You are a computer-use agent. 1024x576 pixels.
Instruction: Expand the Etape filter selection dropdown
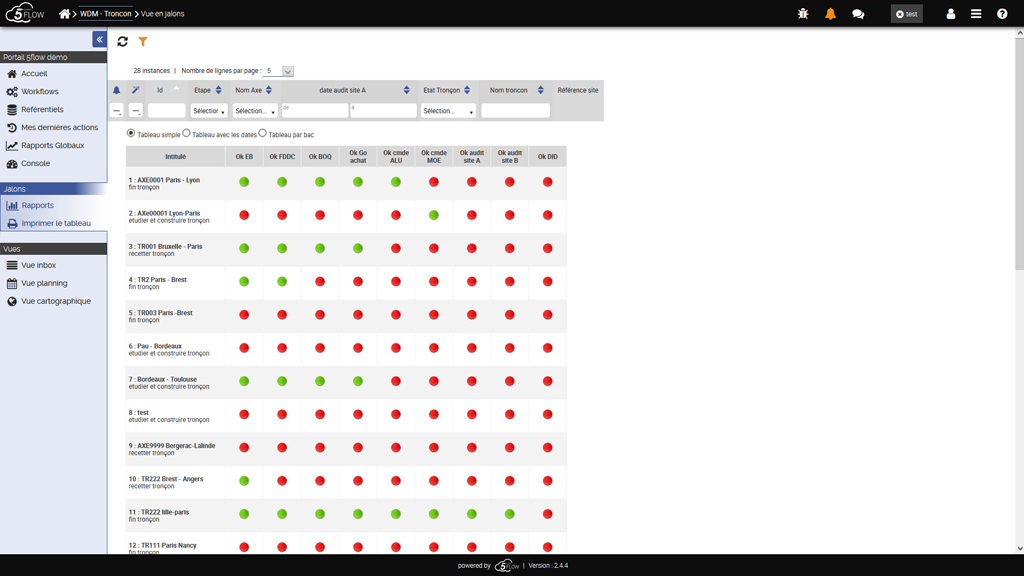click(208, 111)
